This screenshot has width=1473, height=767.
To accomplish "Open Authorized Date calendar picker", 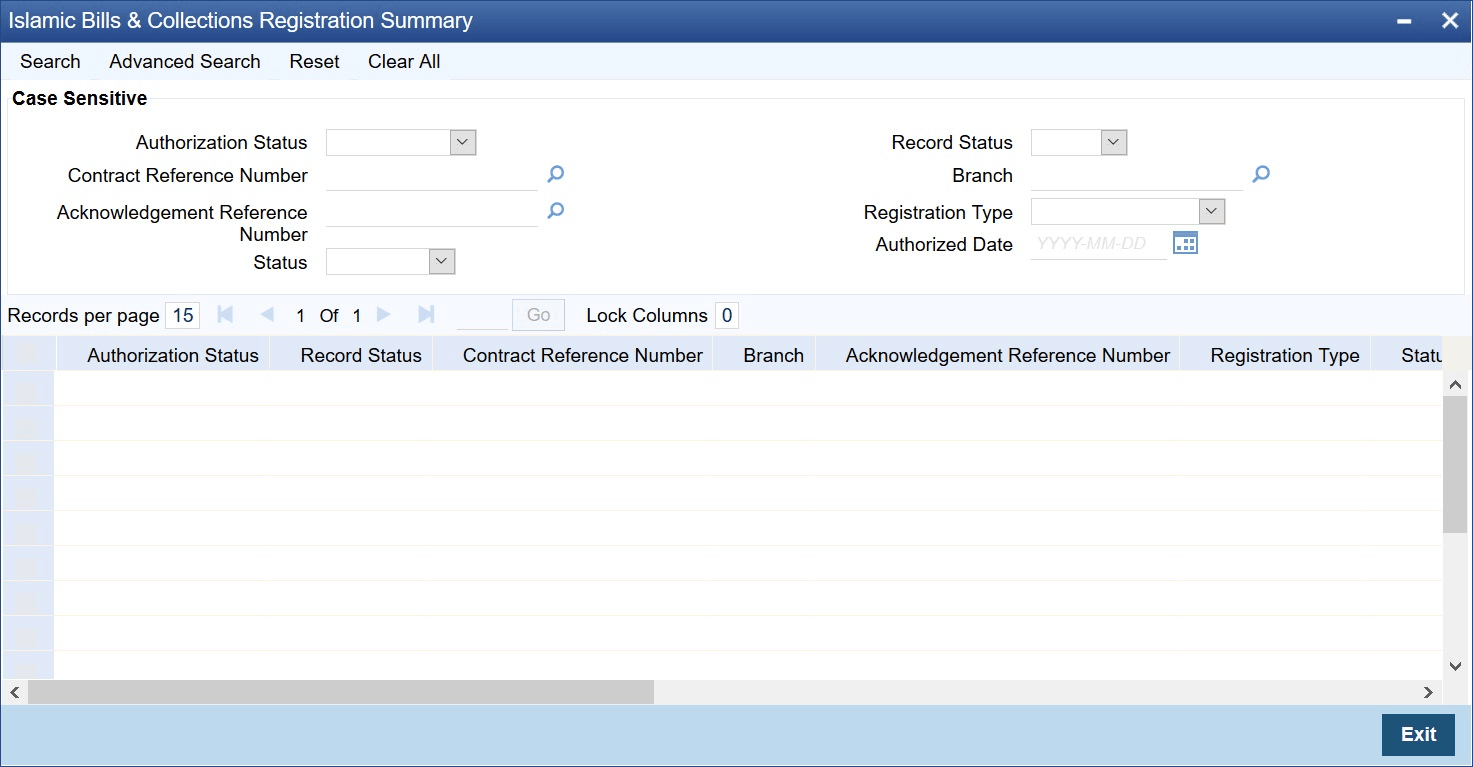I will tap(1185, 243).
